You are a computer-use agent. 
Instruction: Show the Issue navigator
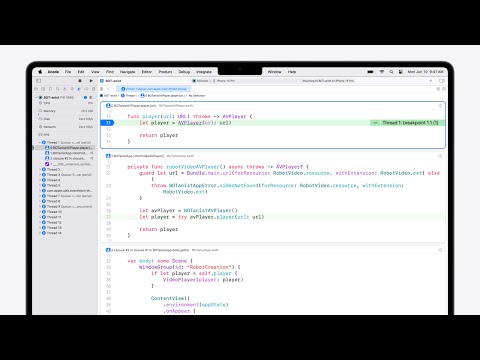[x=65, y=89]
